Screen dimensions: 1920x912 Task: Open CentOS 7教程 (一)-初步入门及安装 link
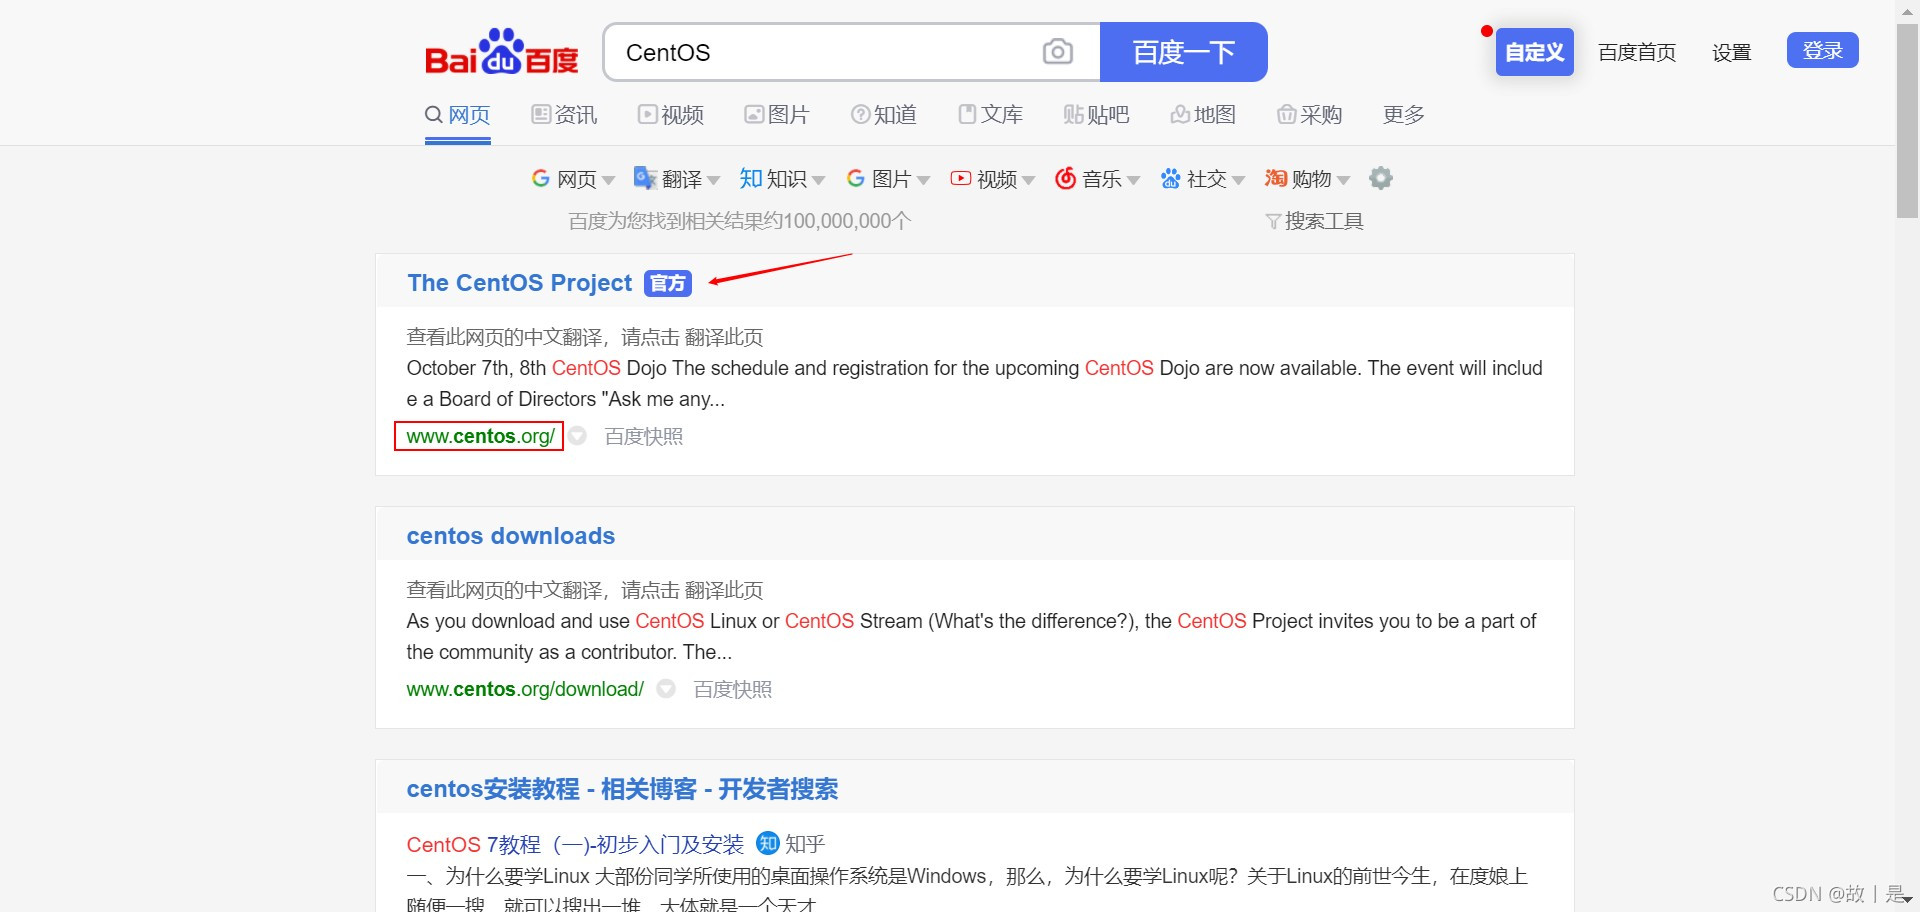click(x=575, y=844)
